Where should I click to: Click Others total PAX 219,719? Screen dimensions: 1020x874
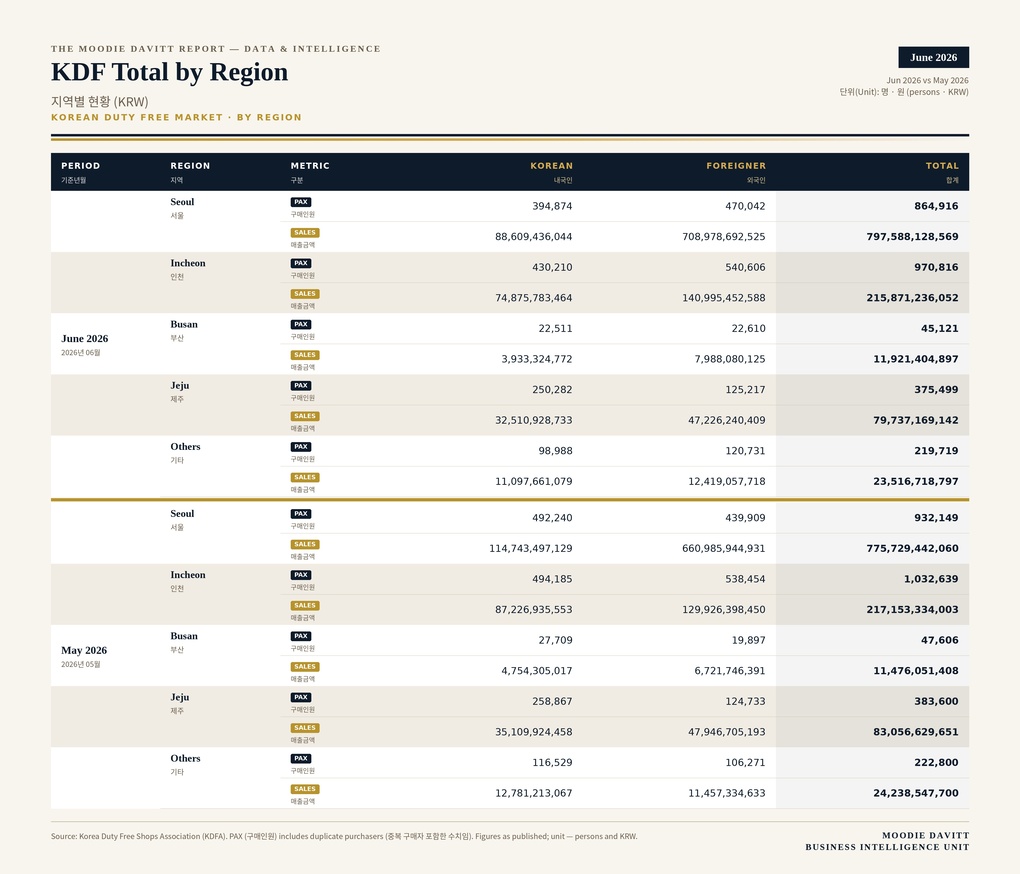(x=936, y=451)
